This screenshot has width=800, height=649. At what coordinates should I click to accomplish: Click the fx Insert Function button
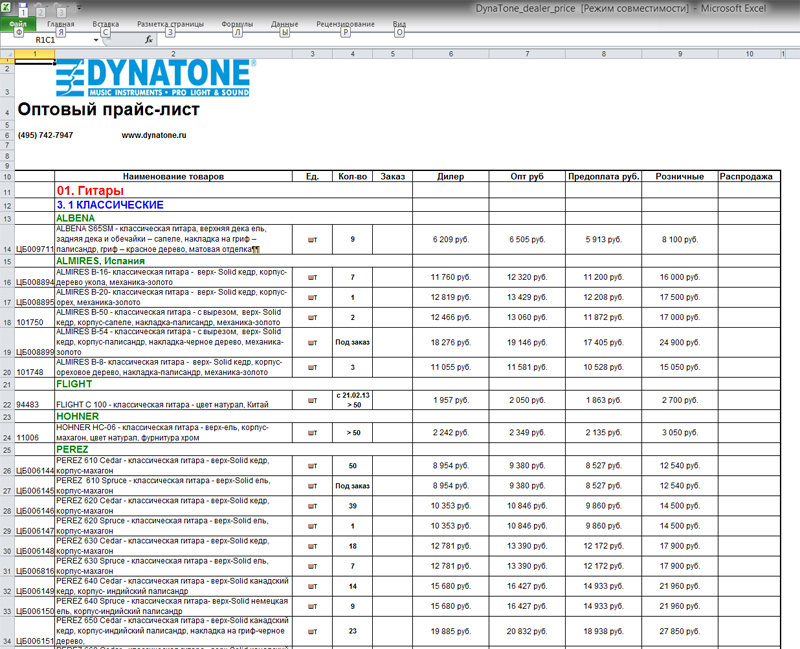148,39
